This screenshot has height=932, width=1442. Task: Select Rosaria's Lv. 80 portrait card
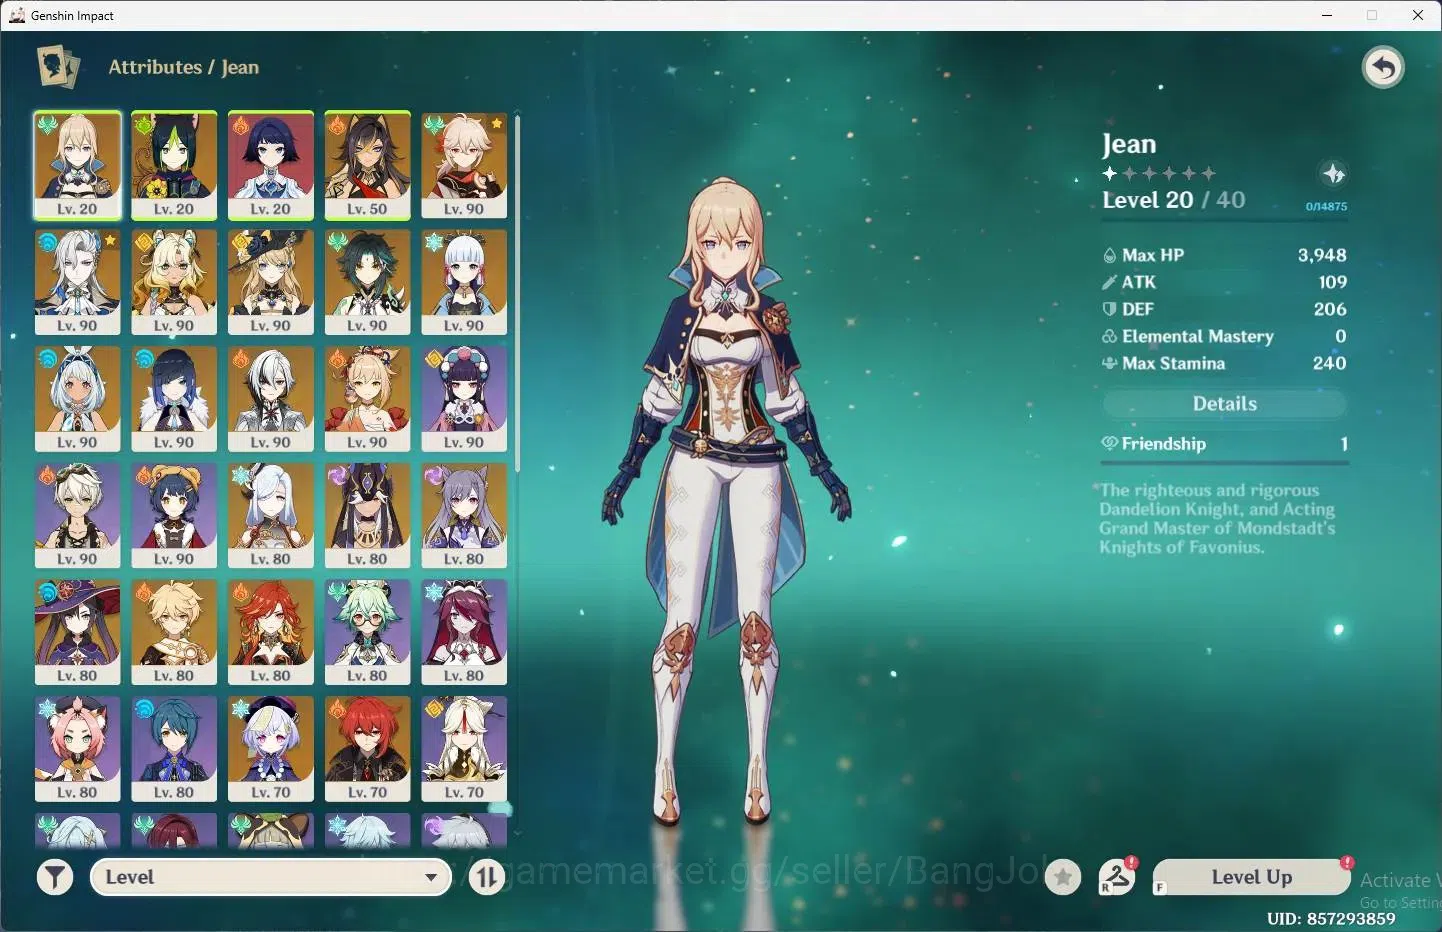(464, 633)
